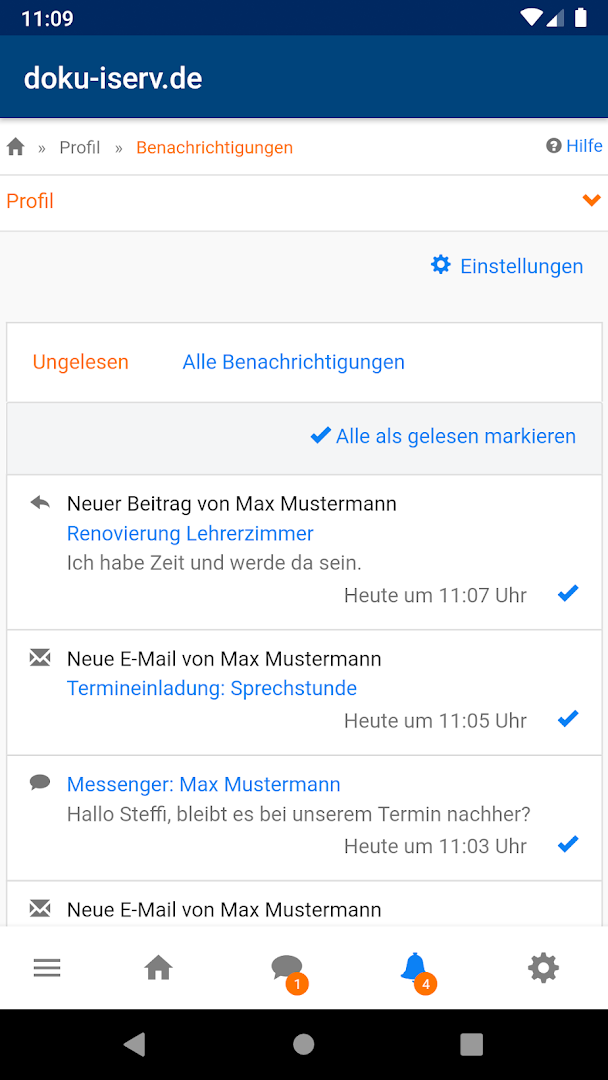This screenshot has height=1080, width=608.
Task: Mark the Messenger notification as read
Action: click(x=568, y=845)
